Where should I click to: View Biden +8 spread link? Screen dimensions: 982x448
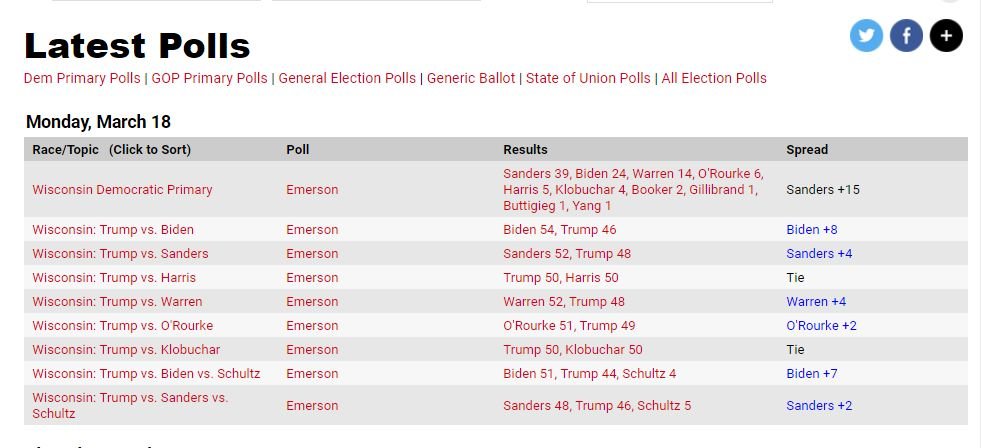[812, 230]
